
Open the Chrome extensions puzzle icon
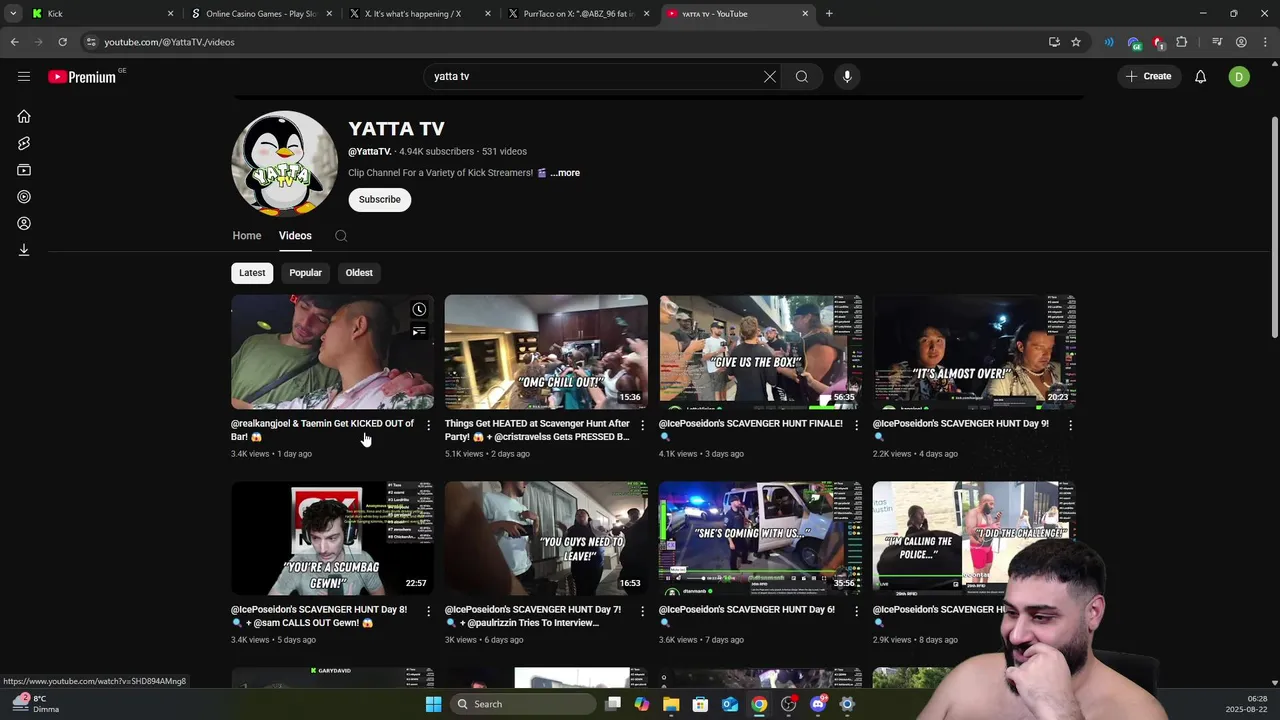point(1182,42)
